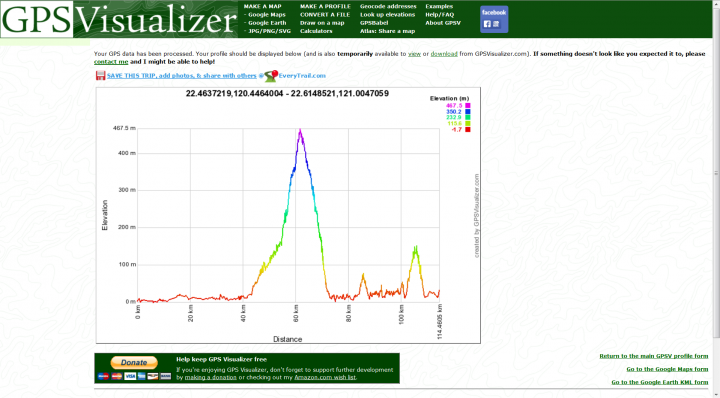
Task: Click the 'Elevation (m)' legend heading
Action: [450, 98]
